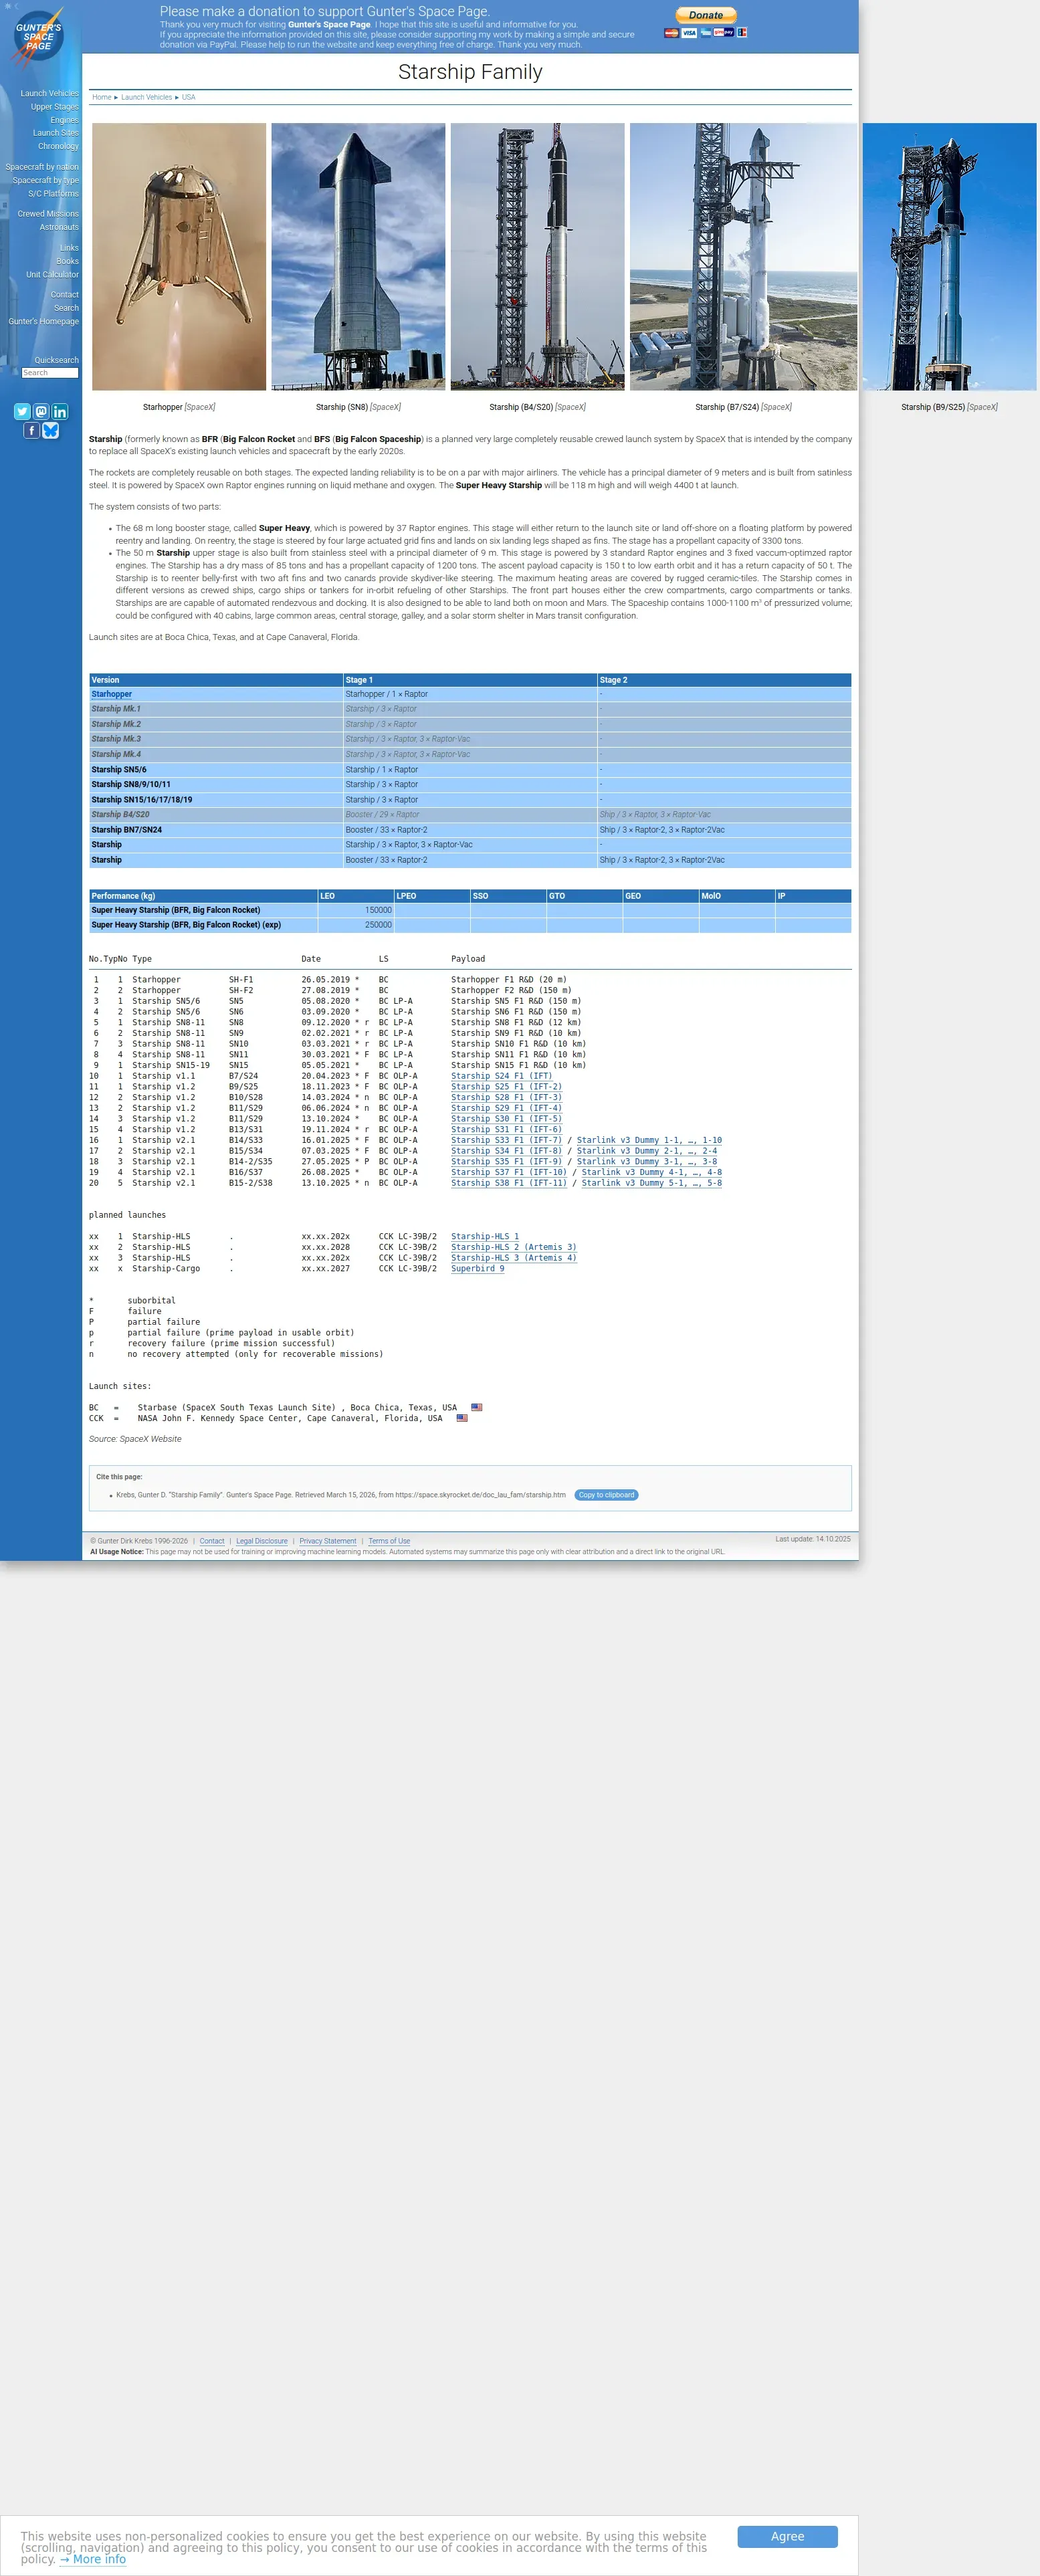The width and height of the screenshot is (1040, 2576).
Task: Agree to the cookie policy
Action: [x=787, y=2536]
